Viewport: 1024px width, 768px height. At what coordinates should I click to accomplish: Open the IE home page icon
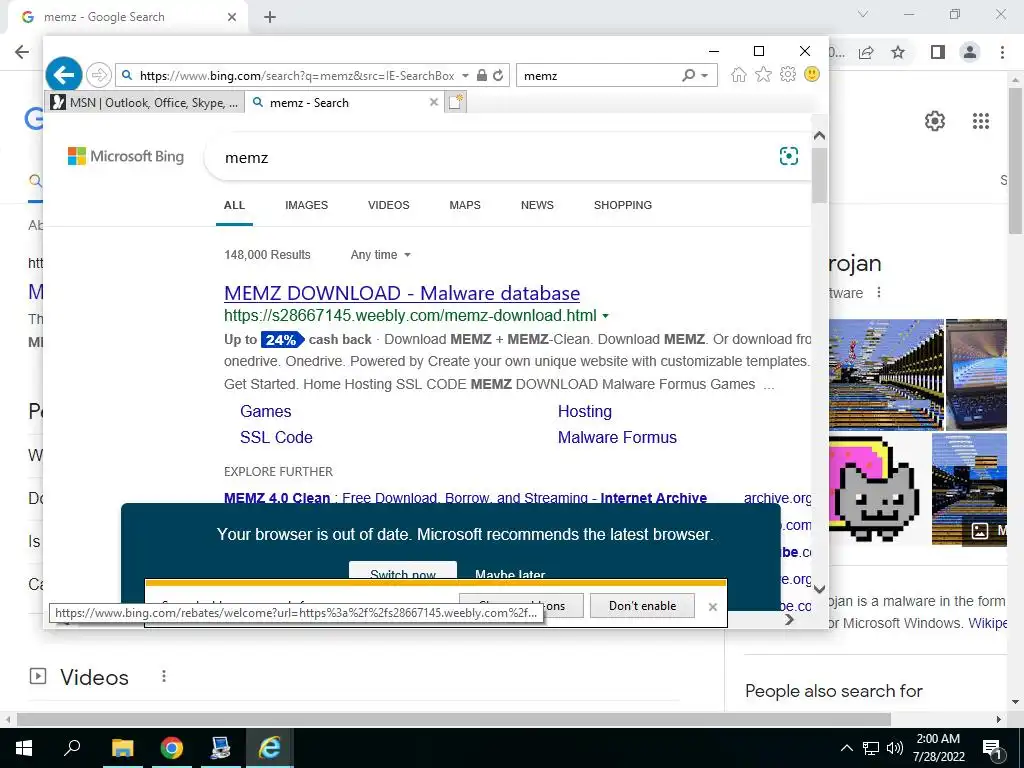coord(739,74)
